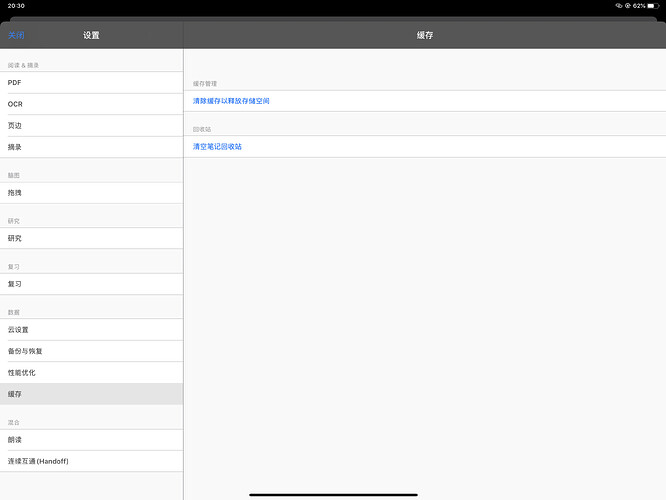The width and height of the screenshot is (666, 500).
Task: Tap the 回收站 section header
Action: tap(202, 129)
